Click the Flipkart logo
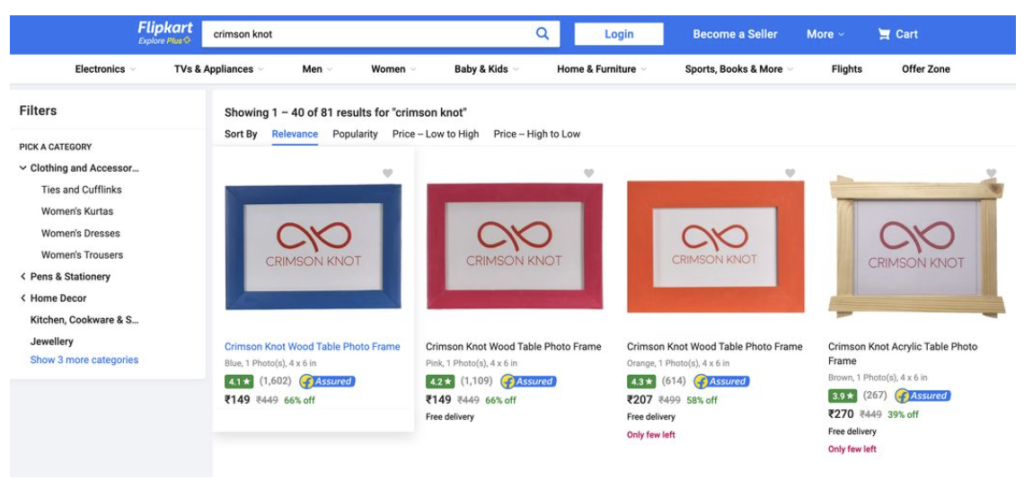Screen dimensions: 1024x489 click(x=164, y=33)
